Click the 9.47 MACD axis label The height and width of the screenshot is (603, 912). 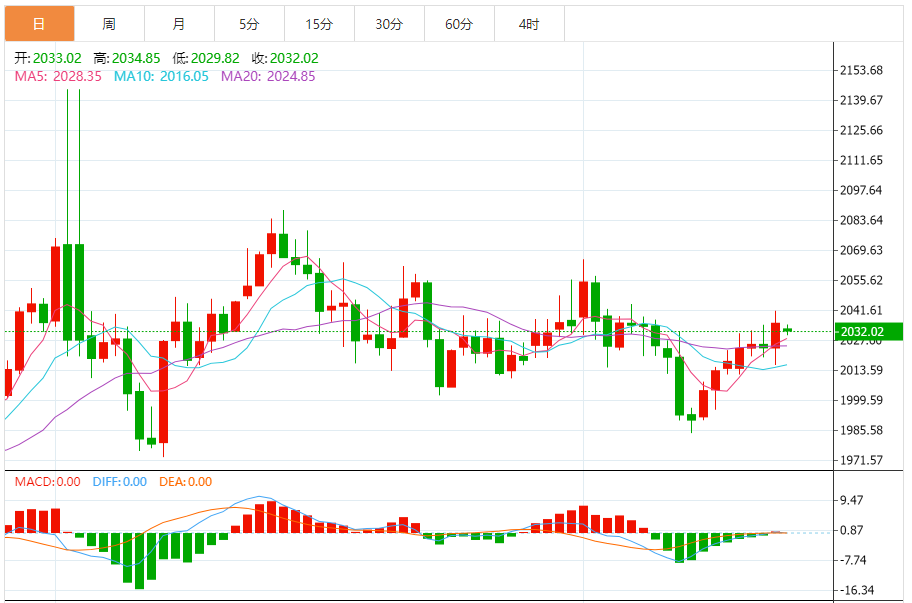852,500
